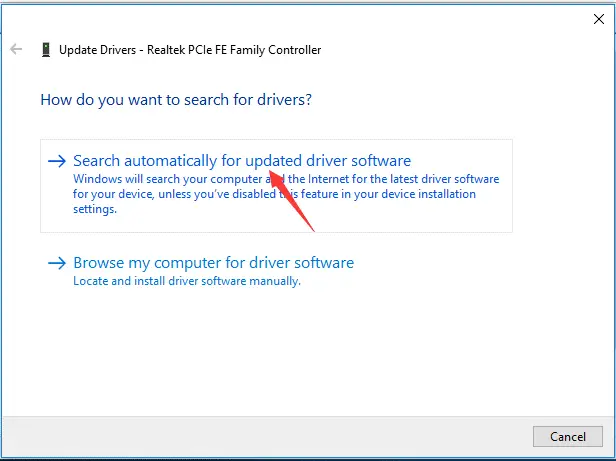Go back using the left arrow
Viewport: 616px width, 461px height.
16,50
